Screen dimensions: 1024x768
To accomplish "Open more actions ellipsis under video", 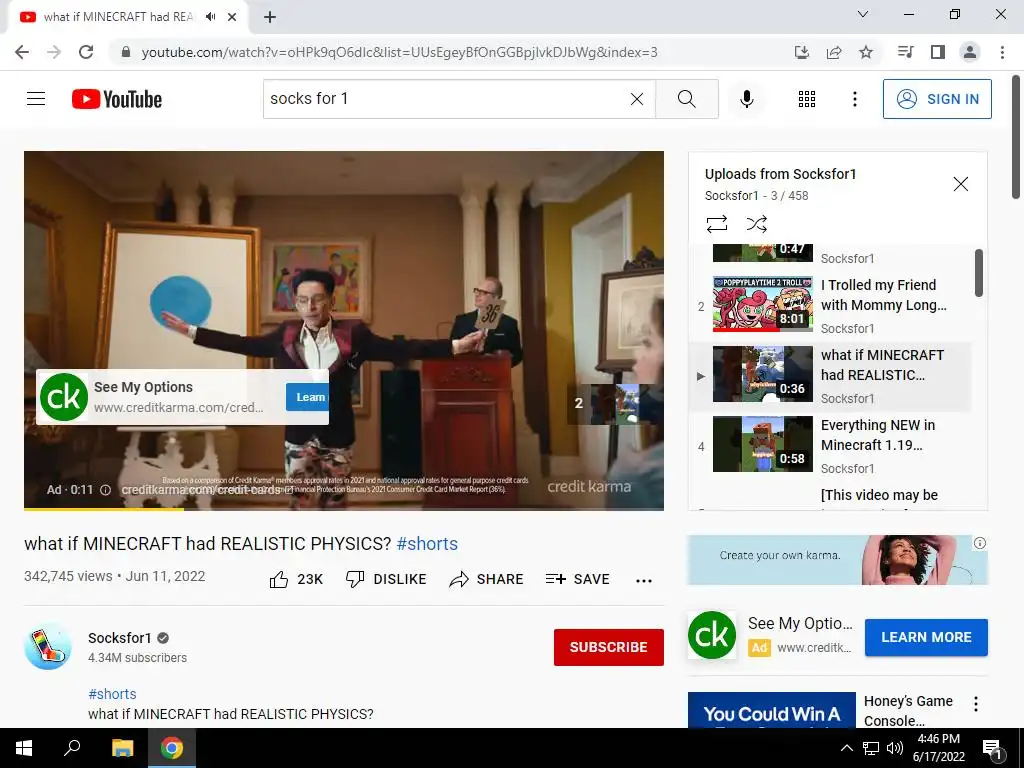I will pyautogui.click(x=644, y=580).
